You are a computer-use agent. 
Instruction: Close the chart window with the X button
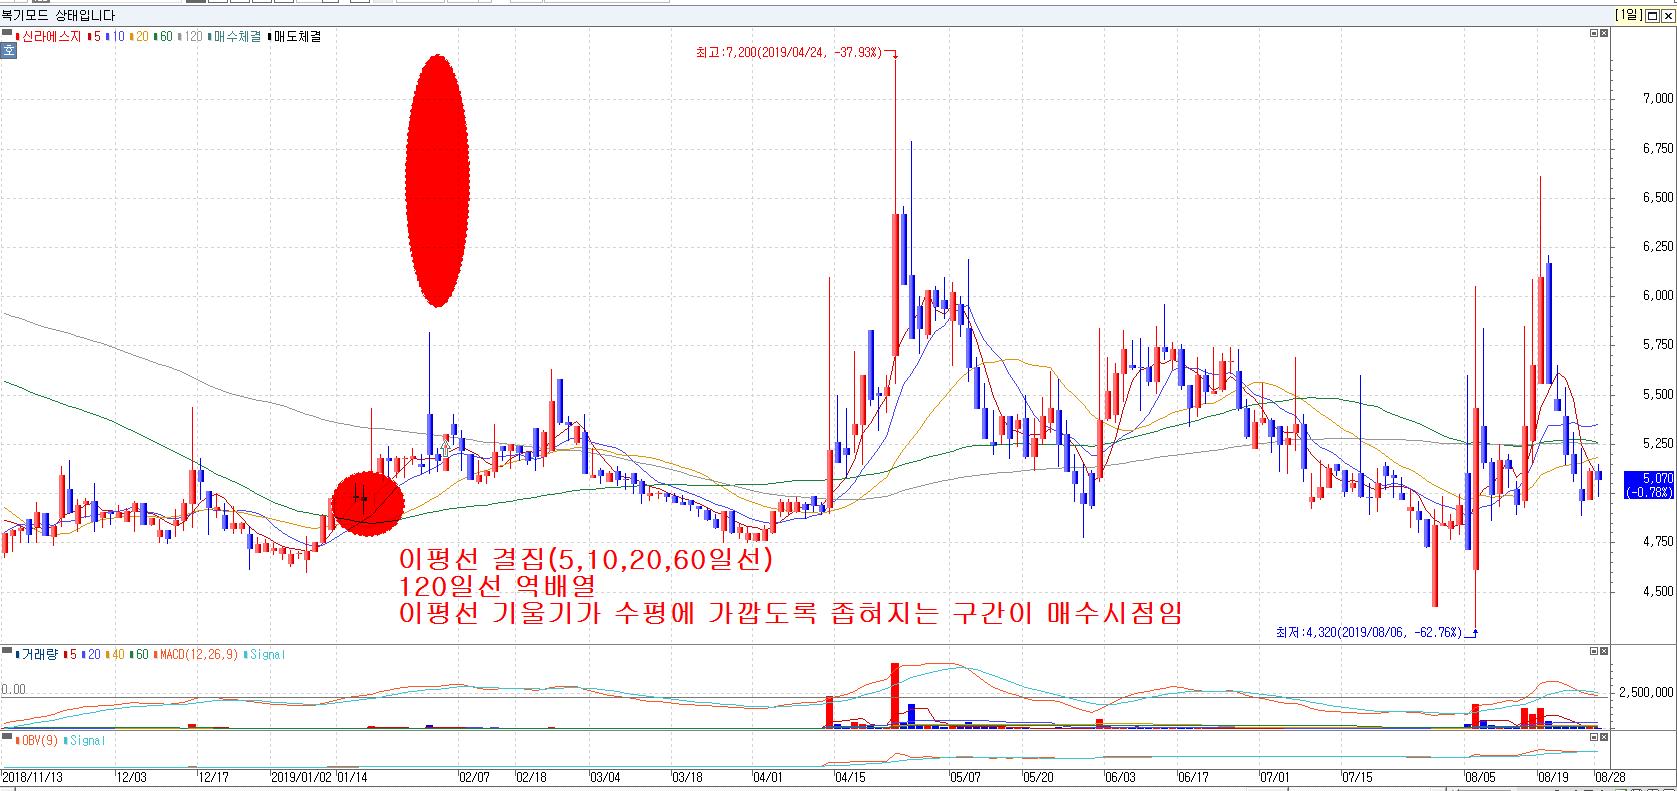point(1668,15)
